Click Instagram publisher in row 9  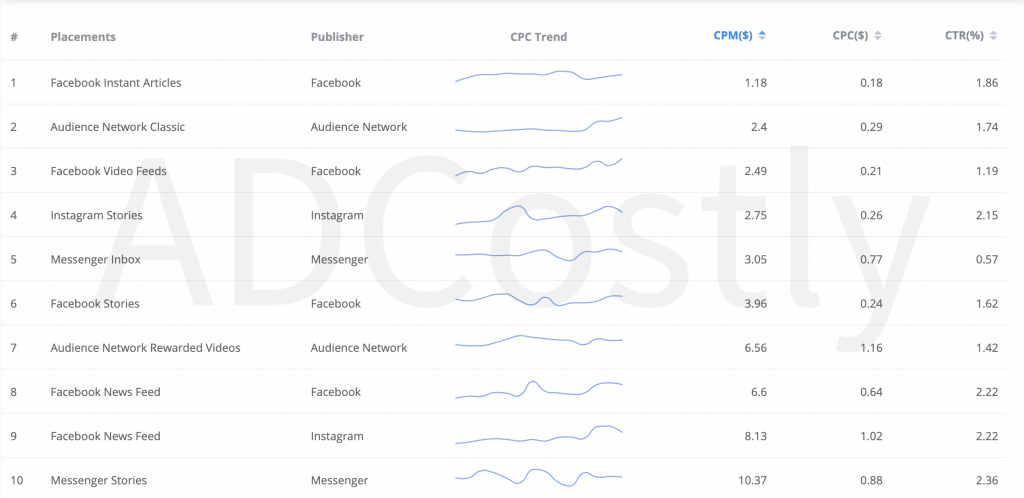pyautogui.click(x=337, y=436)
